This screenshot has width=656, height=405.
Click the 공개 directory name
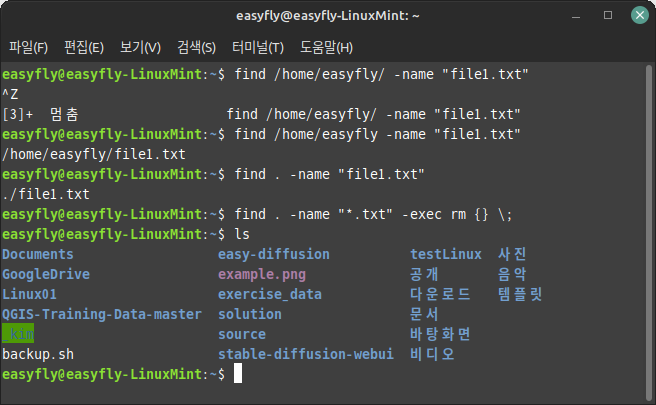(424, 274)
